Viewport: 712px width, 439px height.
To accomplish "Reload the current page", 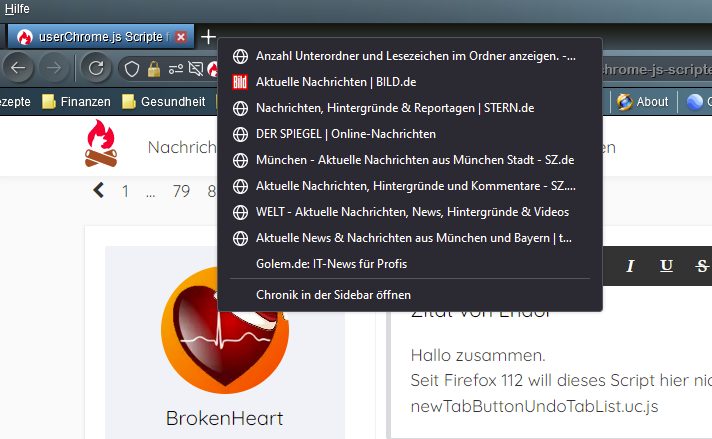I will click(x=96, y=69).
